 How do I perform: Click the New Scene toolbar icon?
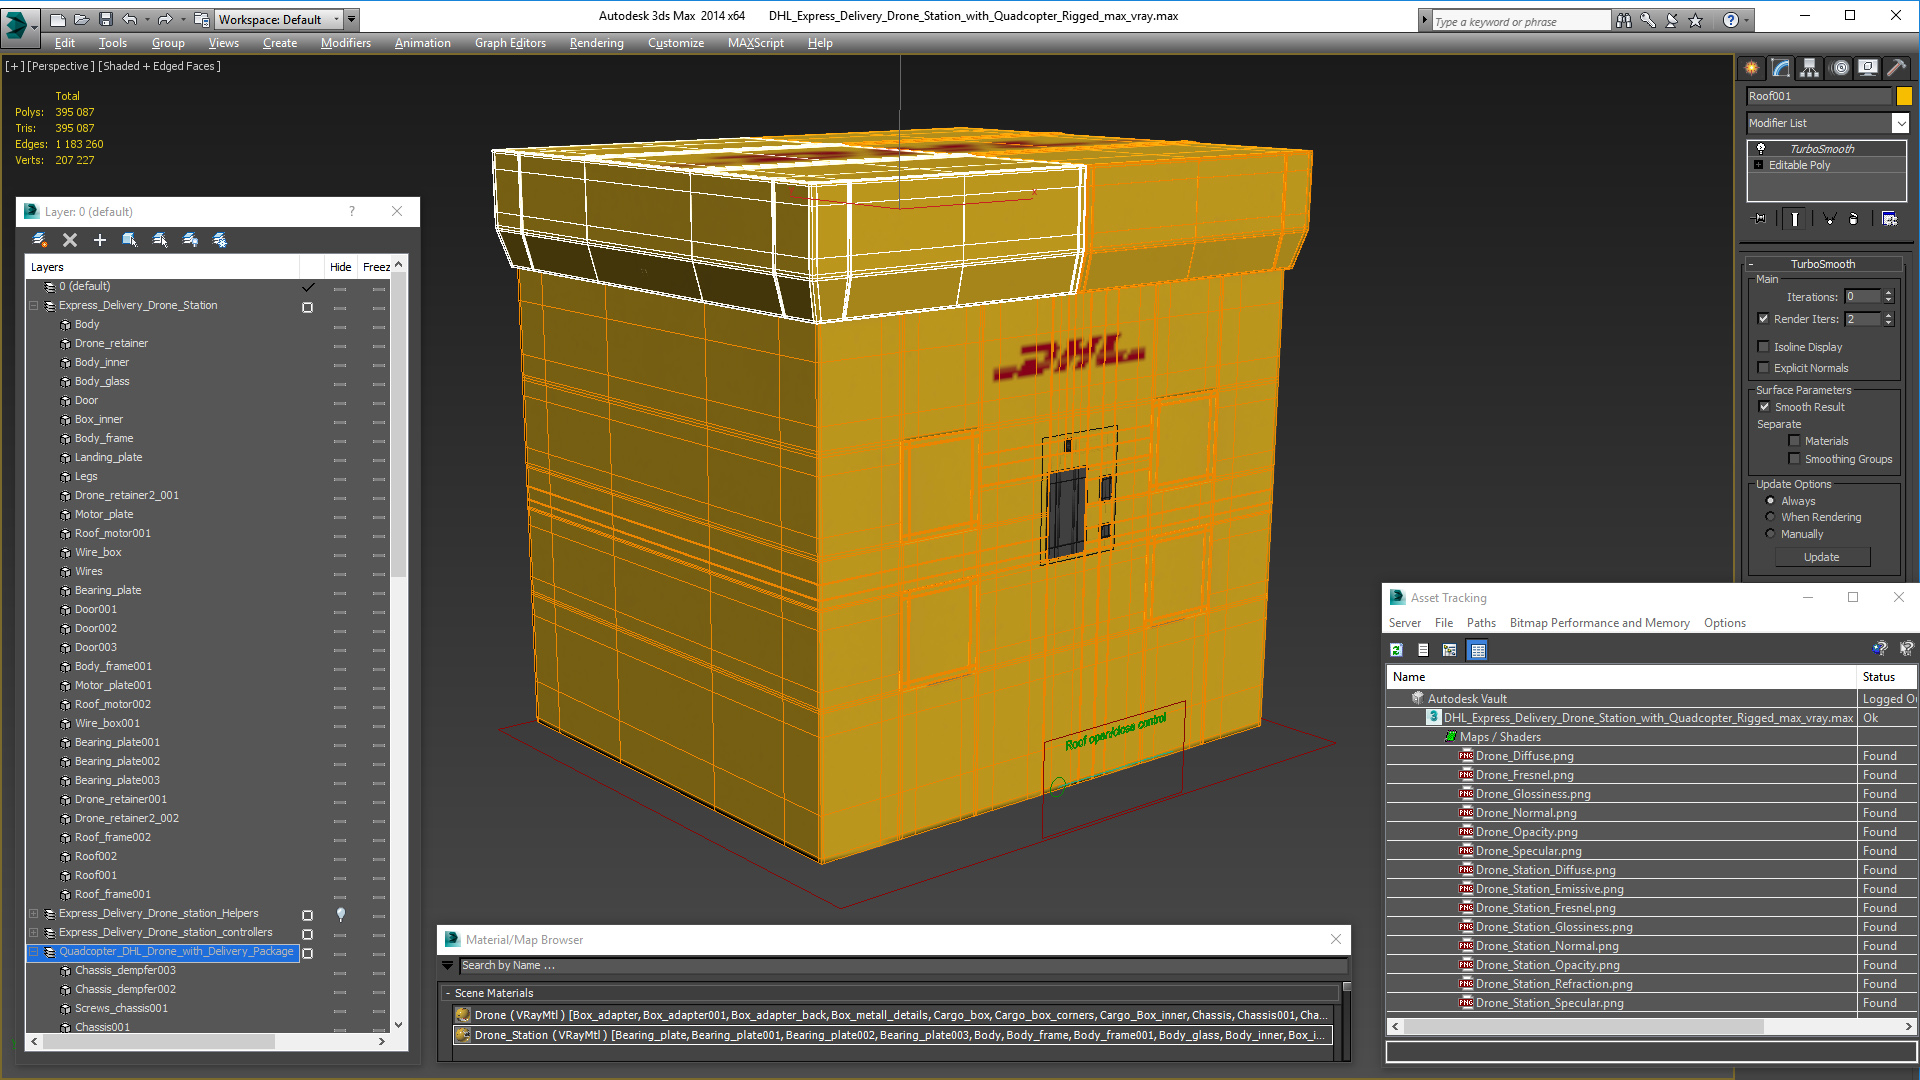pyautogui.click(x=57, y=19)
